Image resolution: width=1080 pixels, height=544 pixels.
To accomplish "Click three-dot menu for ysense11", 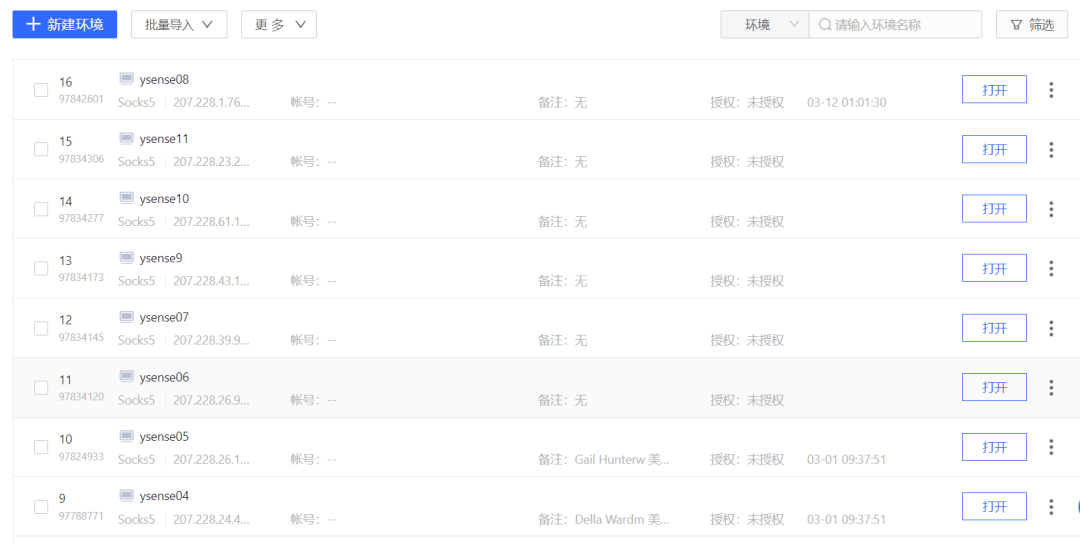I will coord(1051,150).
